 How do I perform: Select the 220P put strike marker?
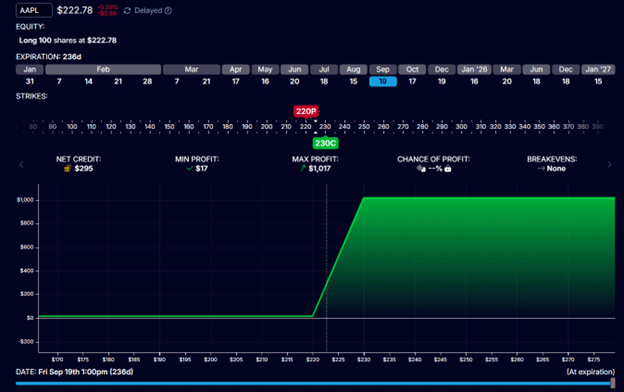306,111
